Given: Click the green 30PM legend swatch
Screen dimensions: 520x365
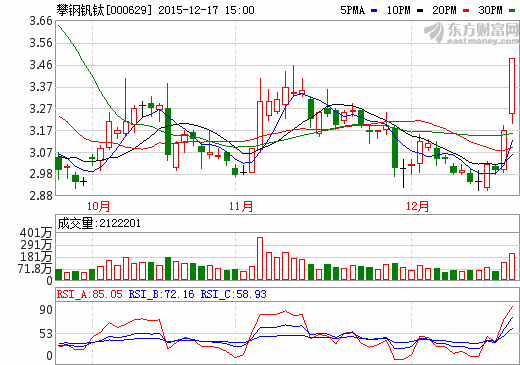Looking at the screenshot, I should (x=512, y=11).
